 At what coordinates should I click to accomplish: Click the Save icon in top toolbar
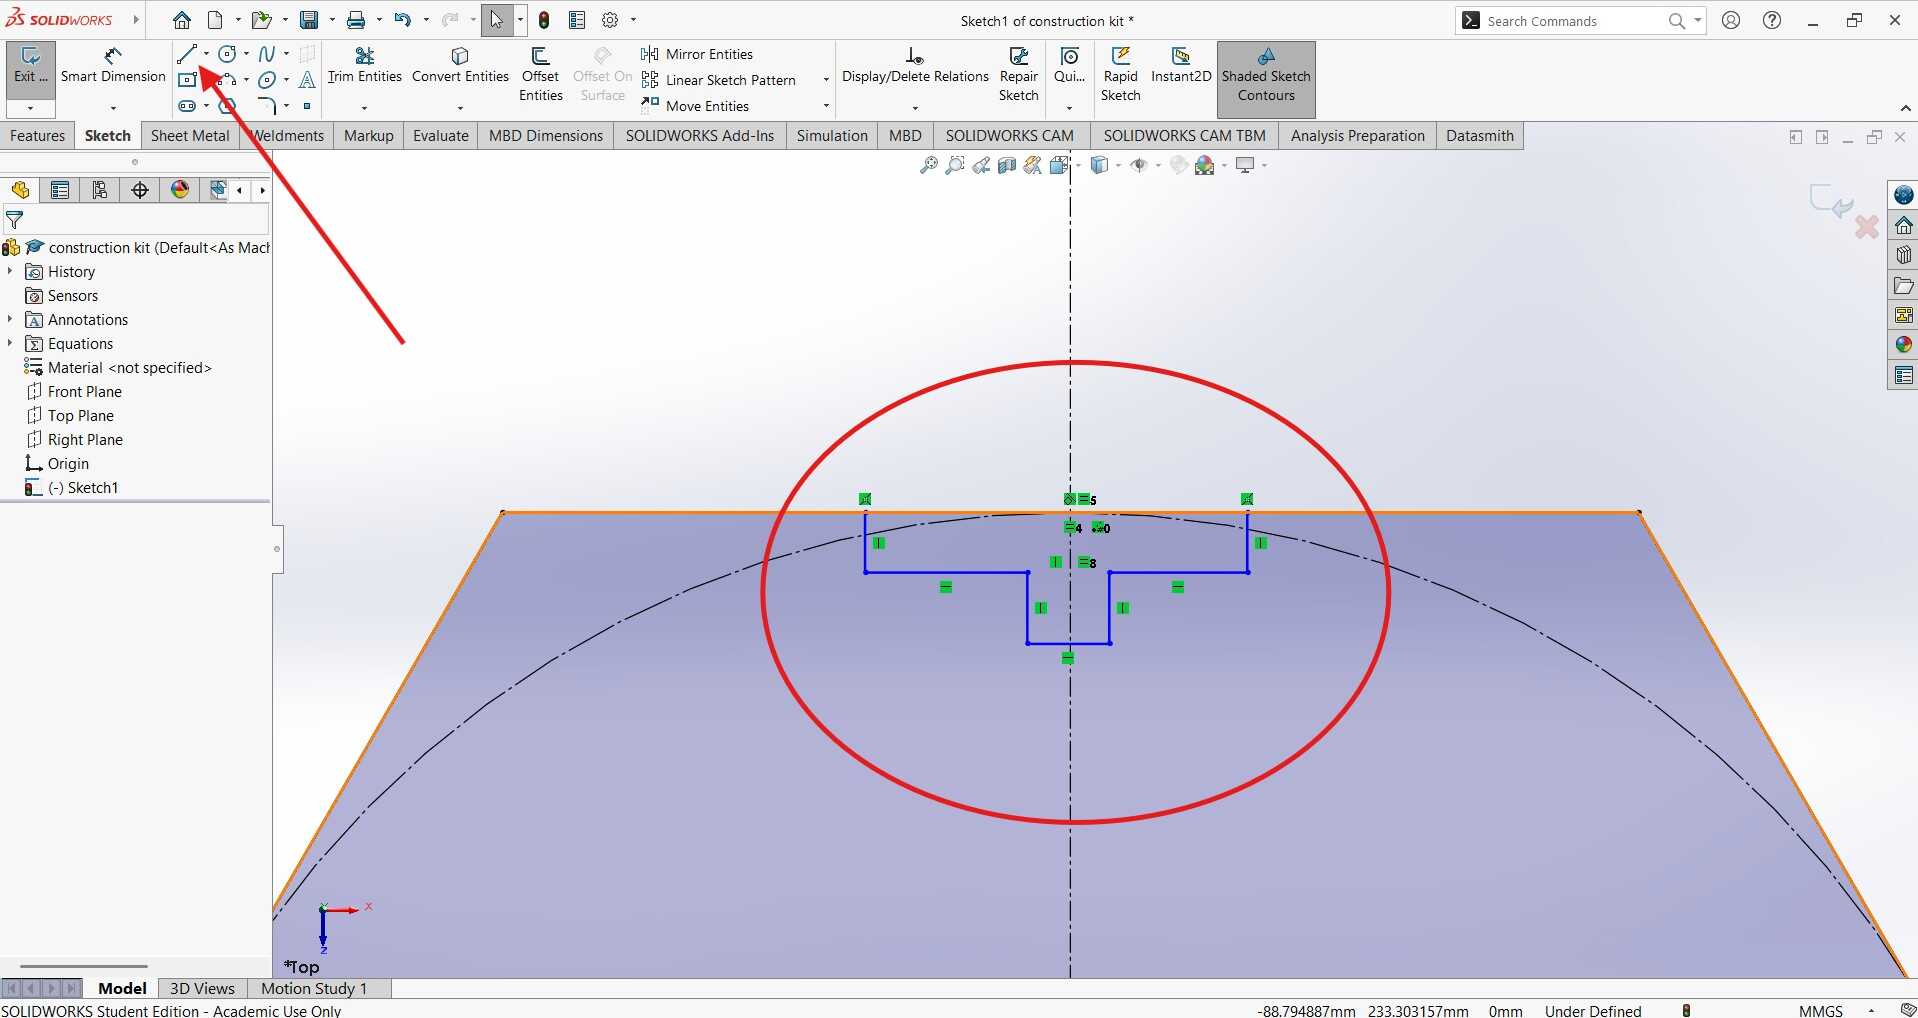coord(309,20)
